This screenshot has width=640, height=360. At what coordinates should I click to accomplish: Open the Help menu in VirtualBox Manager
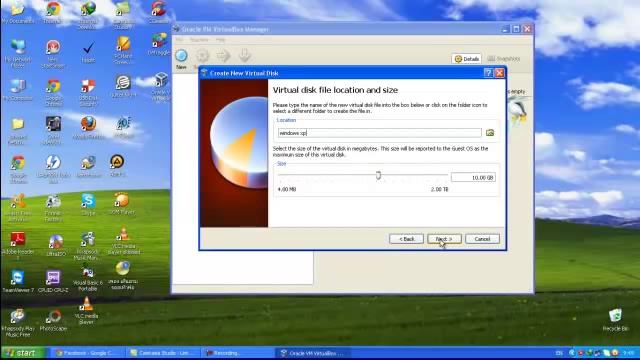(220, 40)
